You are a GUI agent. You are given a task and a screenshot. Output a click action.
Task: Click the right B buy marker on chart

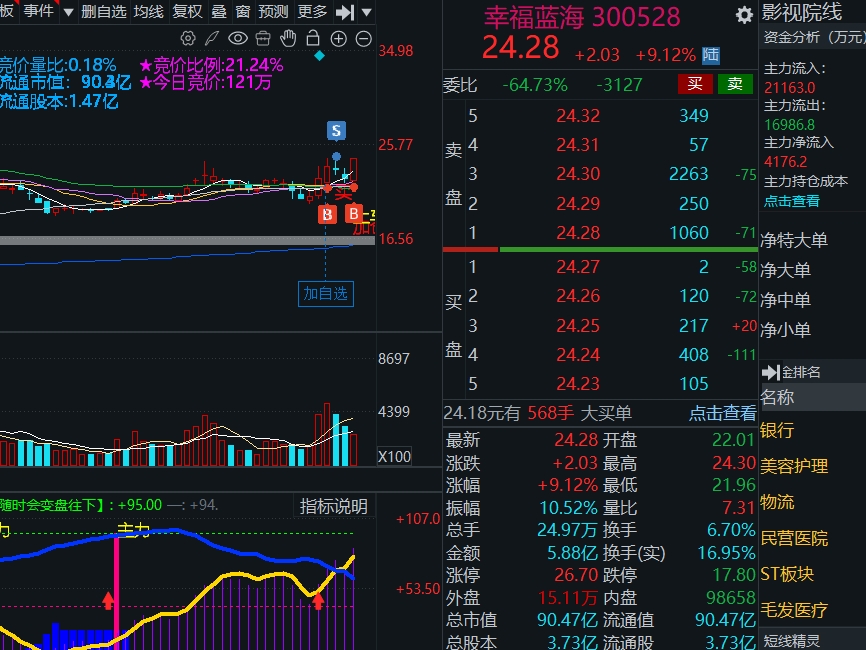tap(353, 213)
